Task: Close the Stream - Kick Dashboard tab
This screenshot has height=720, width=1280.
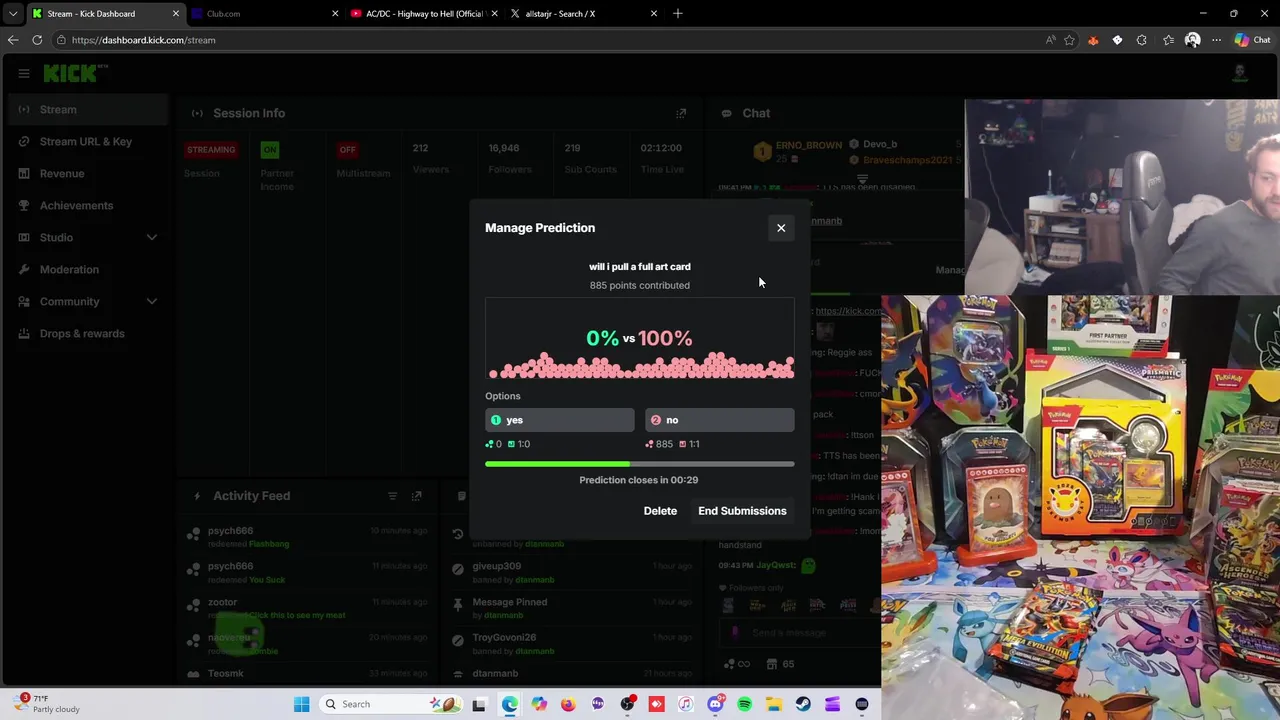Action: [176, 14]
